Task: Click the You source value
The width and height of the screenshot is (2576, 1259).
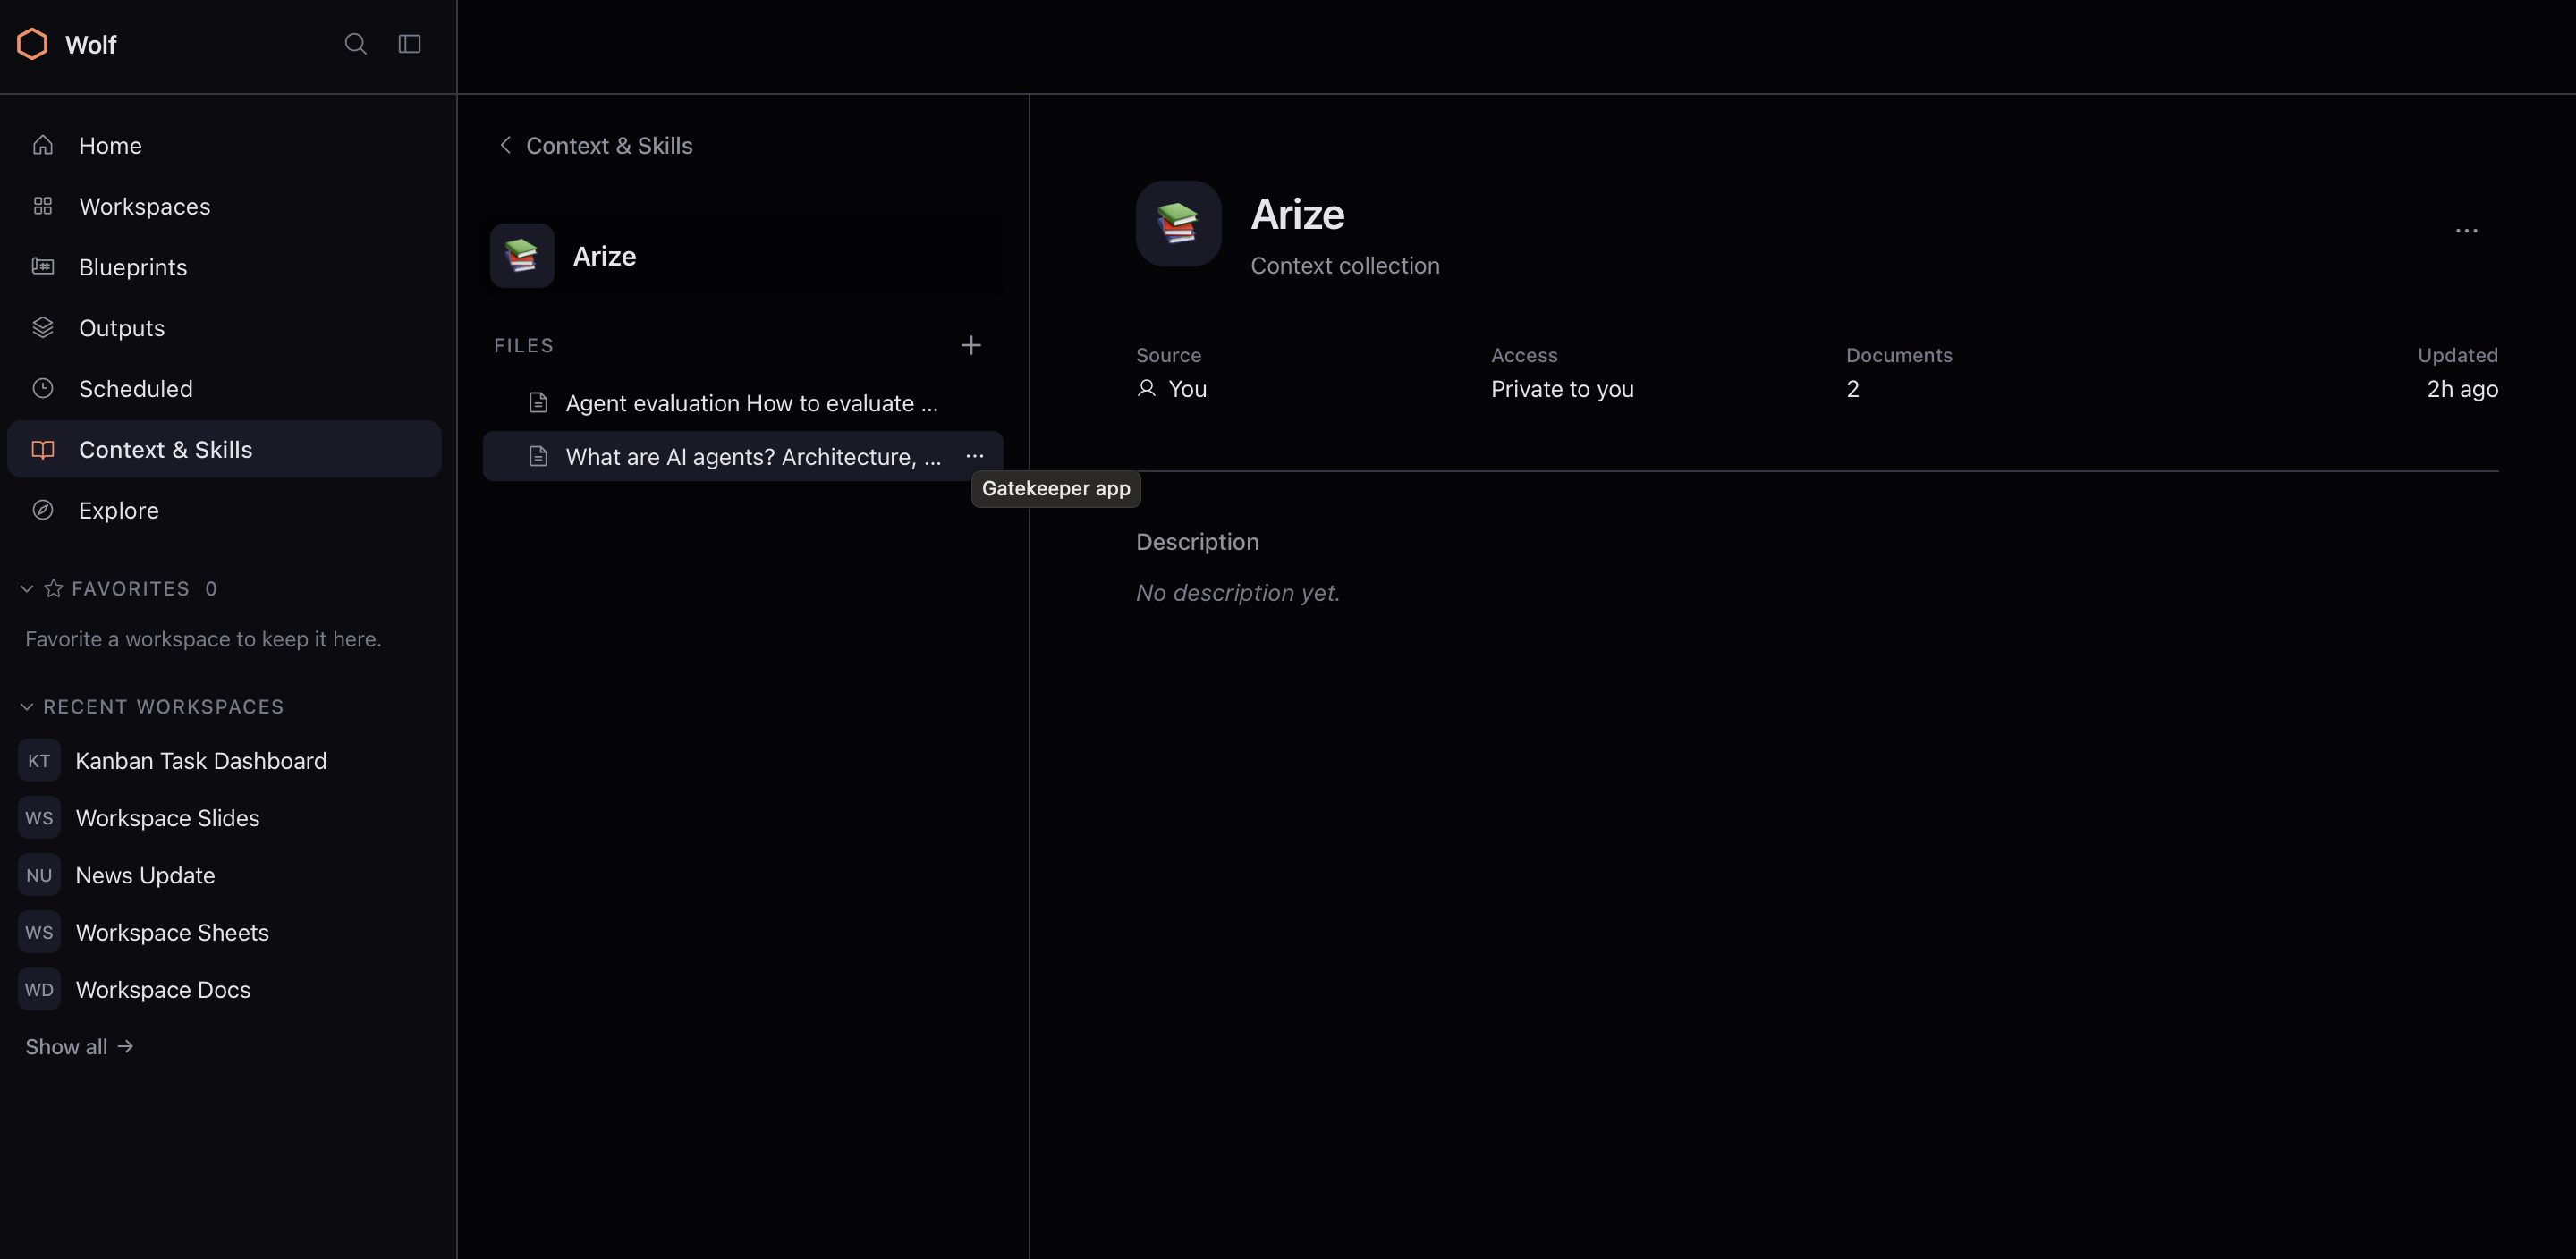Action: [1172, 390]
